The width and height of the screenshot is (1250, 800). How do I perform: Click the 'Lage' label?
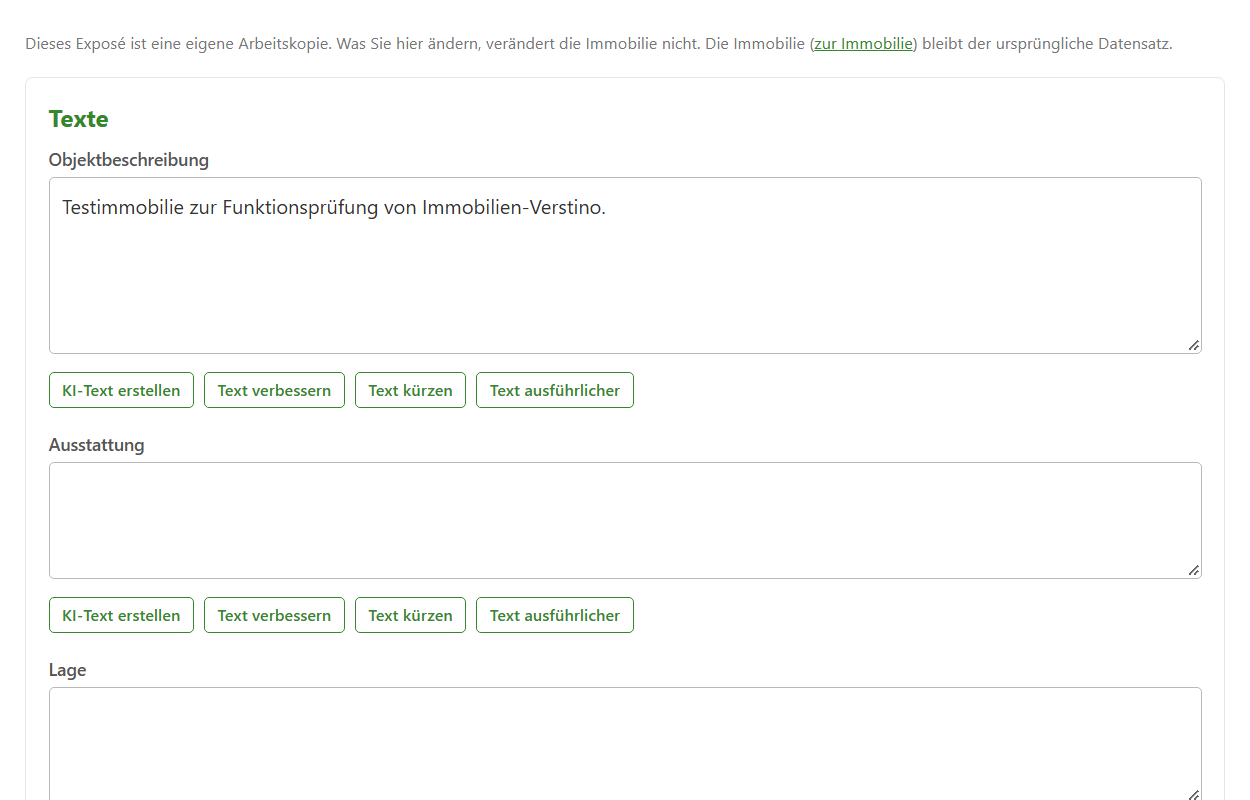(68, 670)
